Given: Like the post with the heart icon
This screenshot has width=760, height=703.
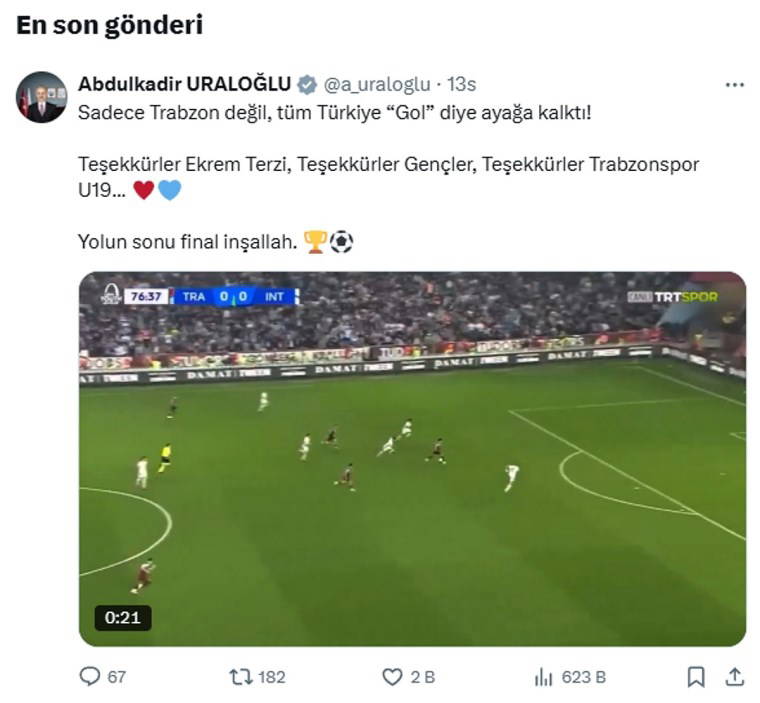Looking at the screenshot, I should 392,677.
